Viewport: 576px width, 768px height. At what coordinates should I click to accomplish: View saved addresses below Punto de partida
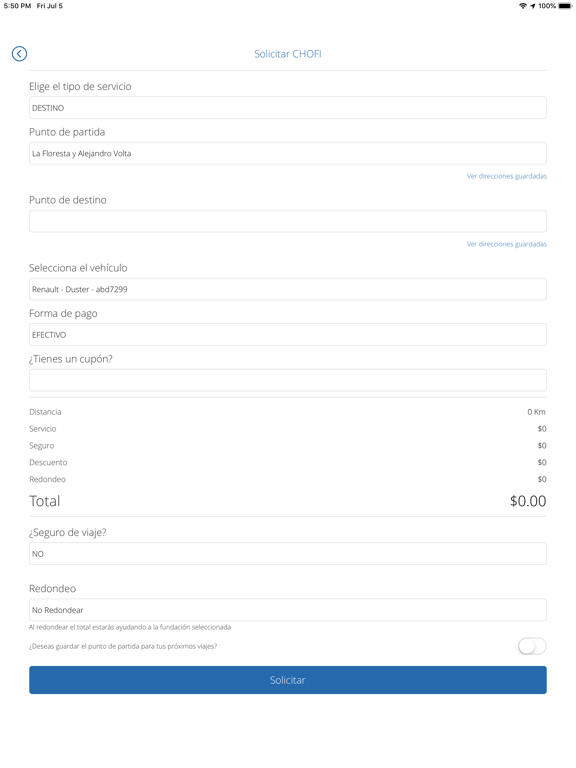[x=506, y=176]
